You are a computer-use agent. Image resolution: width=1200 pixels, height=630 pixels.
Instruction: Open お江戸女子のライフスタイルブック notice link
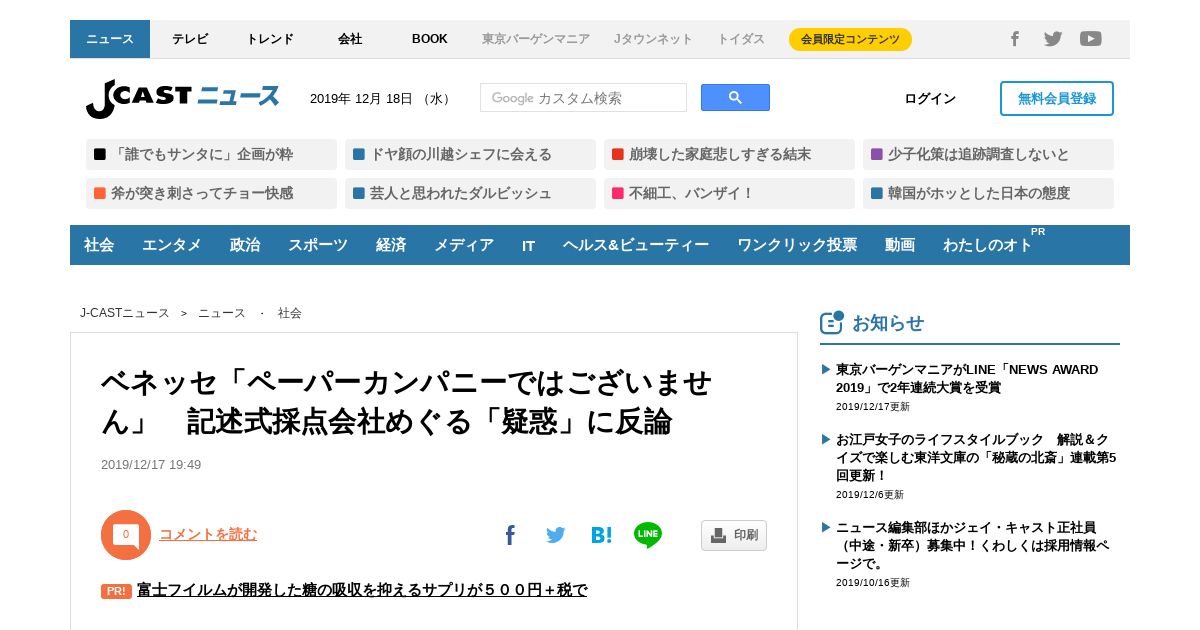pos(976,457)
